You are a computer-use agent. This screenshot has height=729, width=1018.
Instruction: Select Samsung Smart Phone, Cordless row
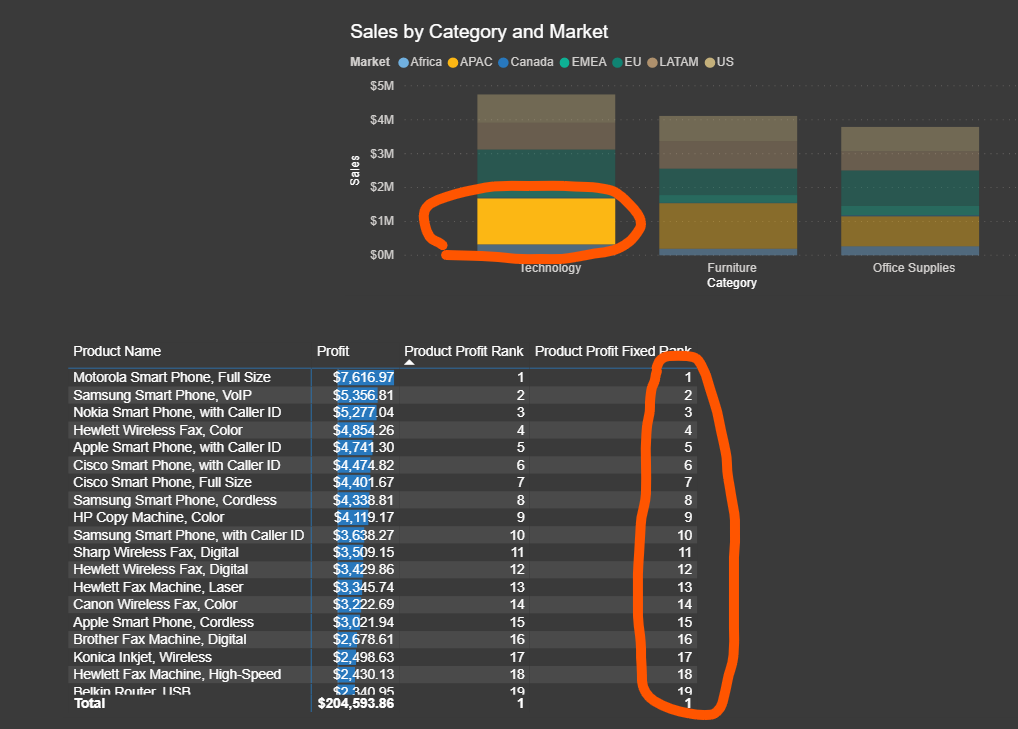pos(382,500)
